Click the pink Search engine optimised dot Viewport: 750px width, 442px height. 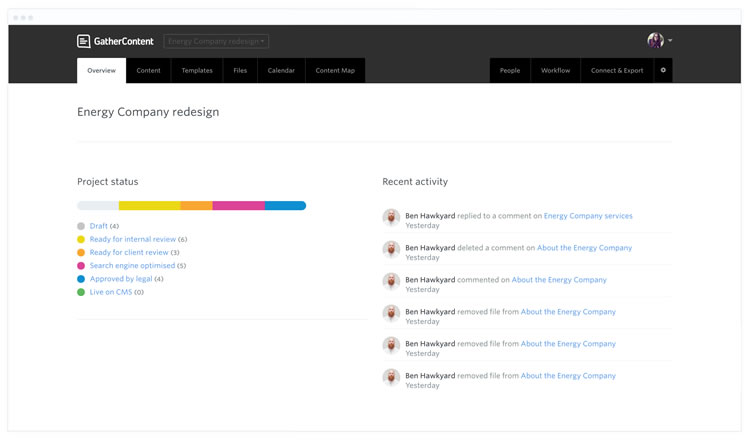pos(81,266)
